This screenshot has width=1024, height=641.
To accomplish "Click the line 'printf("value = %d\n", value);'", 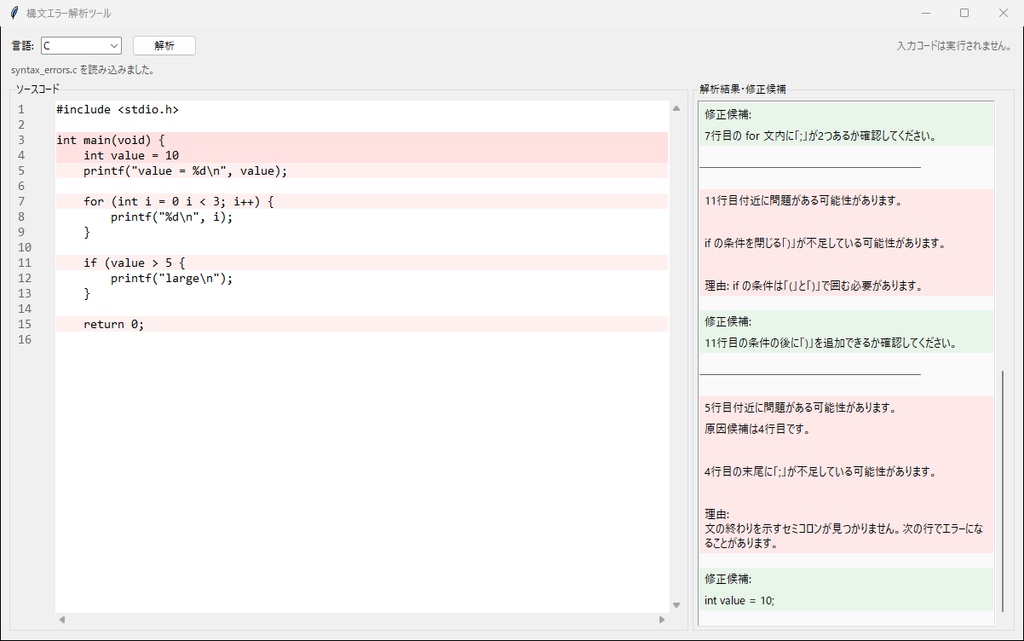I will coord(185,171).
